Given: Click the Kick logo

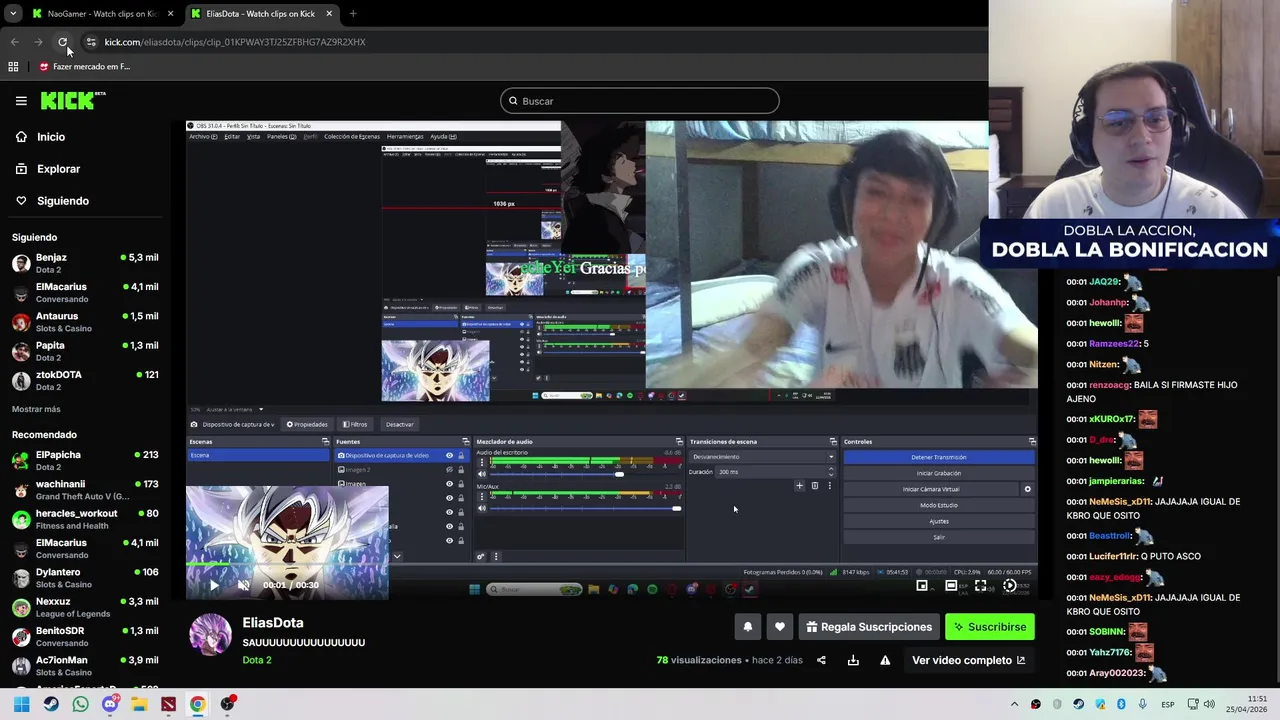Looking at the screenshot, I should (72, 100).
